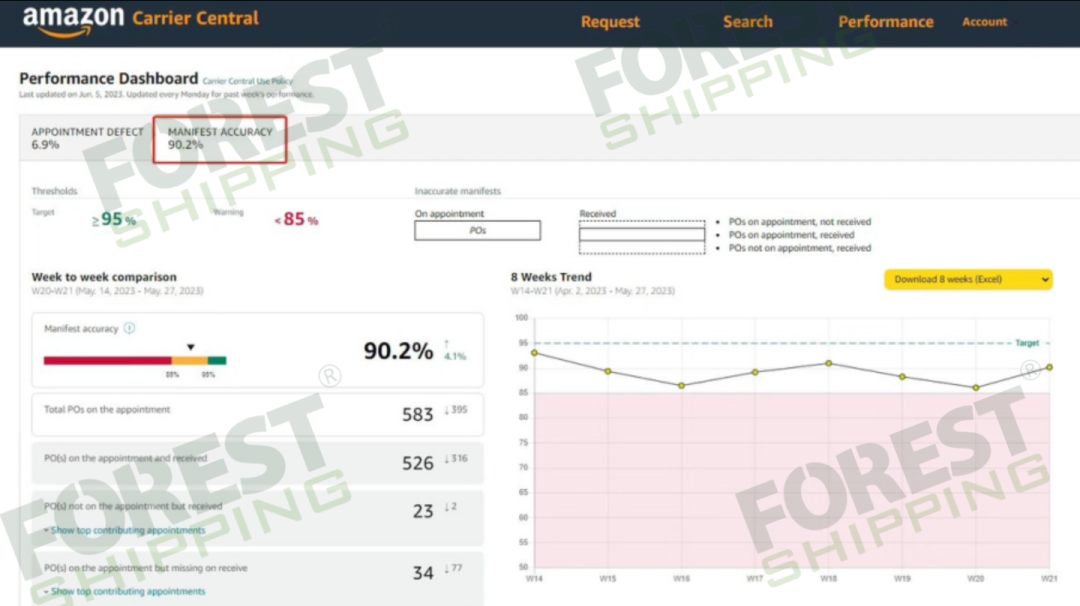Click the W16 data point on trend line

pyautogui.click(x=681, y=385)
